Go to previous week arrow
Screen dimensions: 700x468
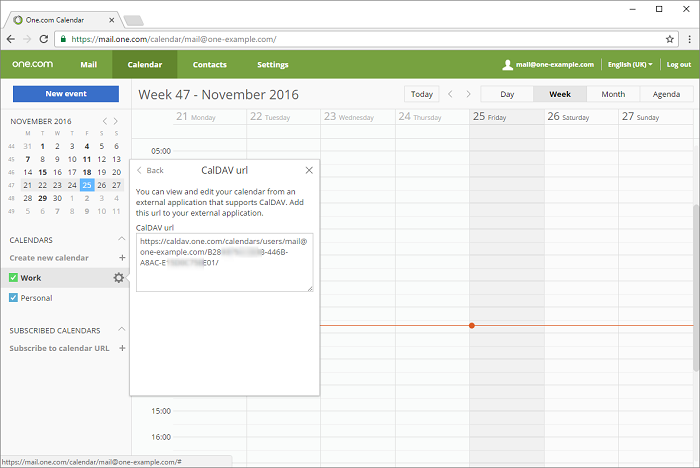450,94
